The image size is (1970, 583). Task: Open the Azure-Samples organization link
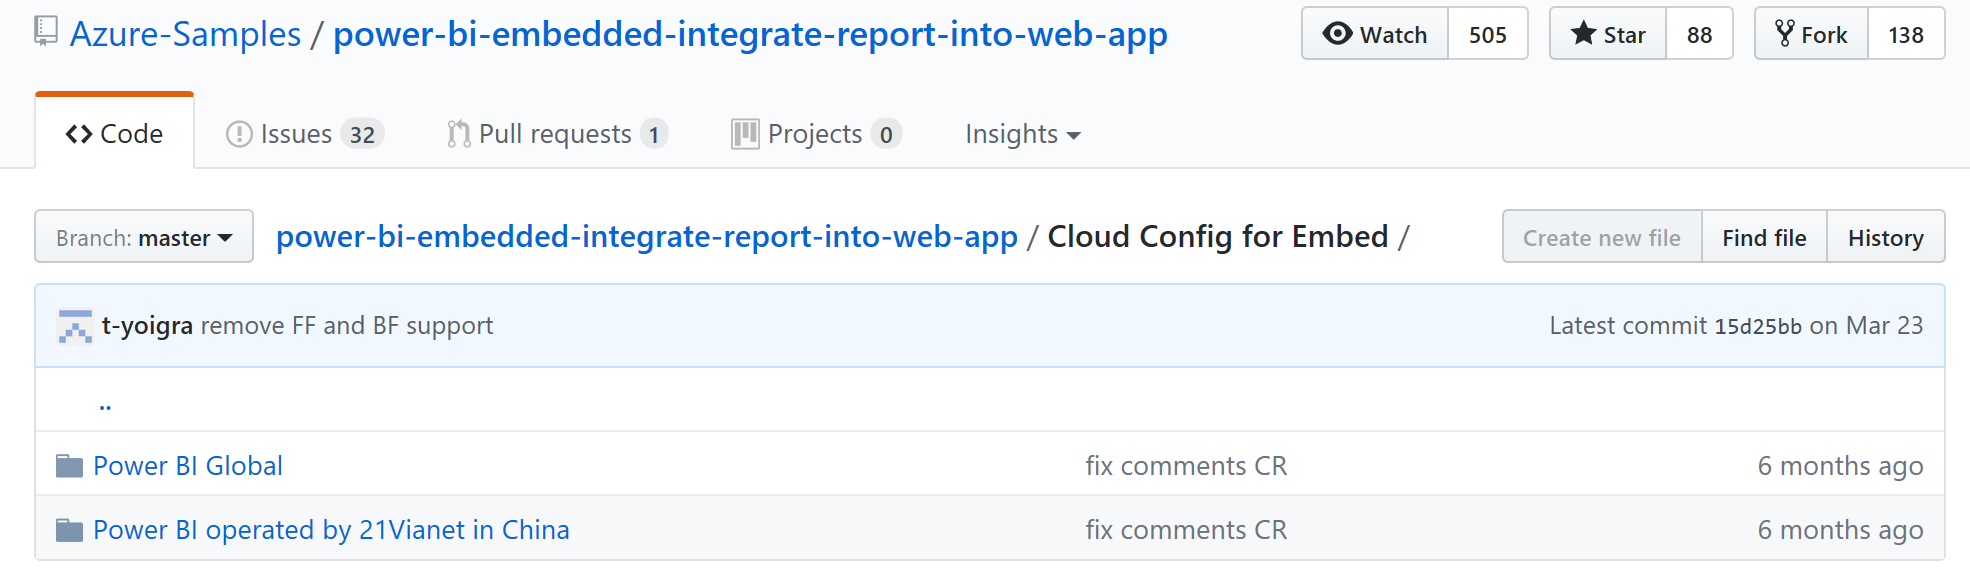click(185, 34)
